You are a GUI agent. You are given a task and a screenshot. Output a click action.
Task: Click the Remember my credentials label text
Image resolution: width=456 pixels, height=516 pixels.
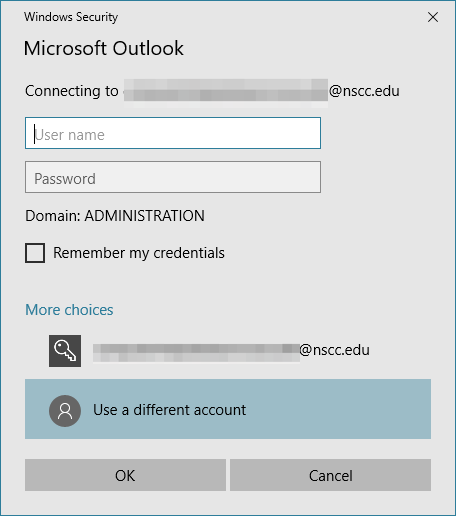pos(139,253)
